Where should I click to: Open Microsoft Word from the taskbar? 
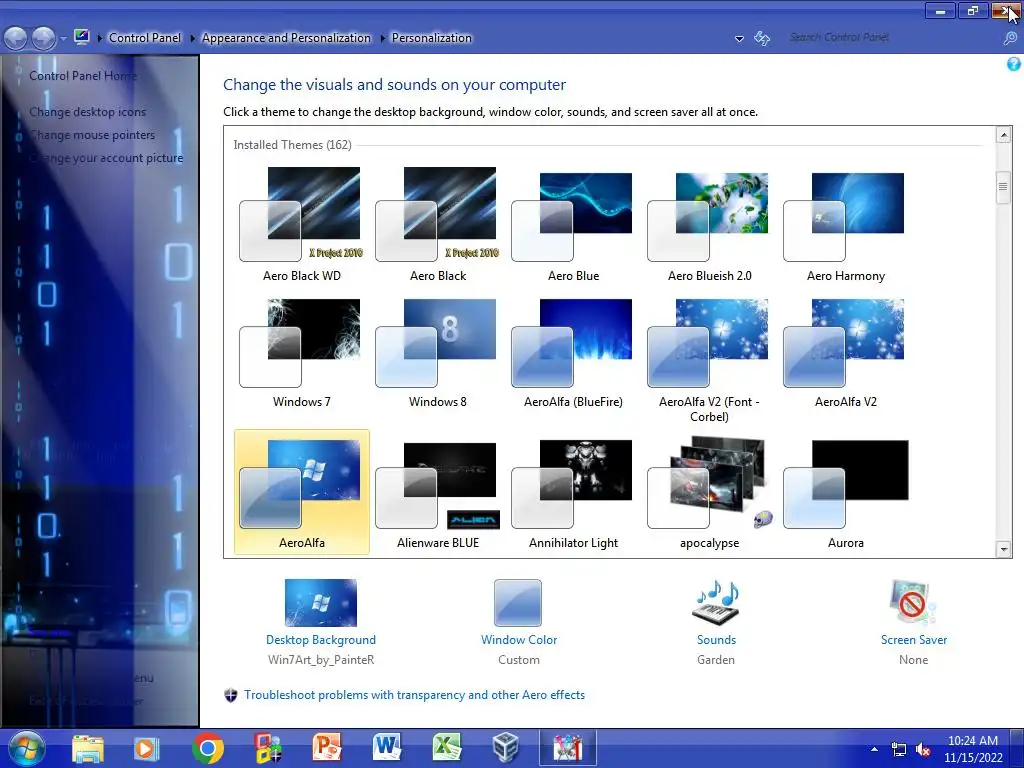[387, 748]
